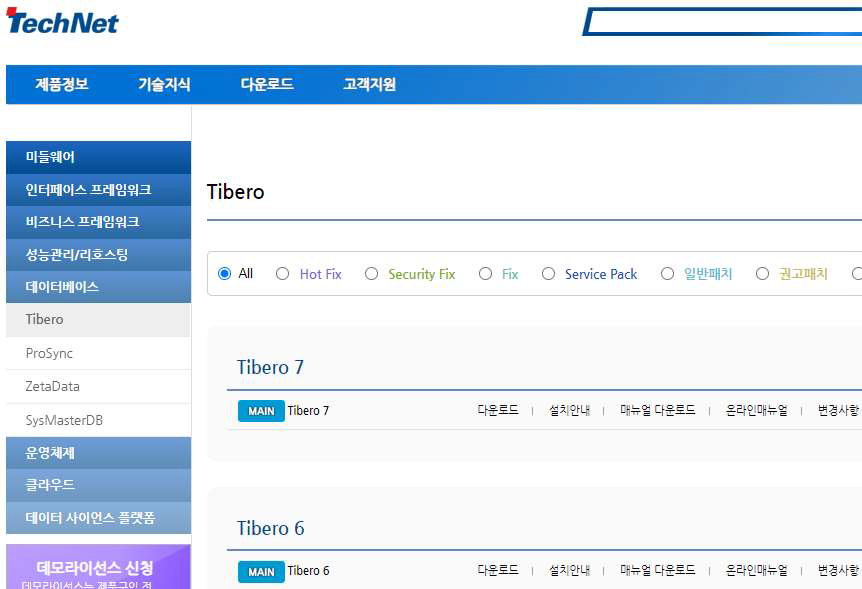Open 변경사항 in Tibero 6 row
The height and width of the screenshot is (589, 862).
pos(839,570)
